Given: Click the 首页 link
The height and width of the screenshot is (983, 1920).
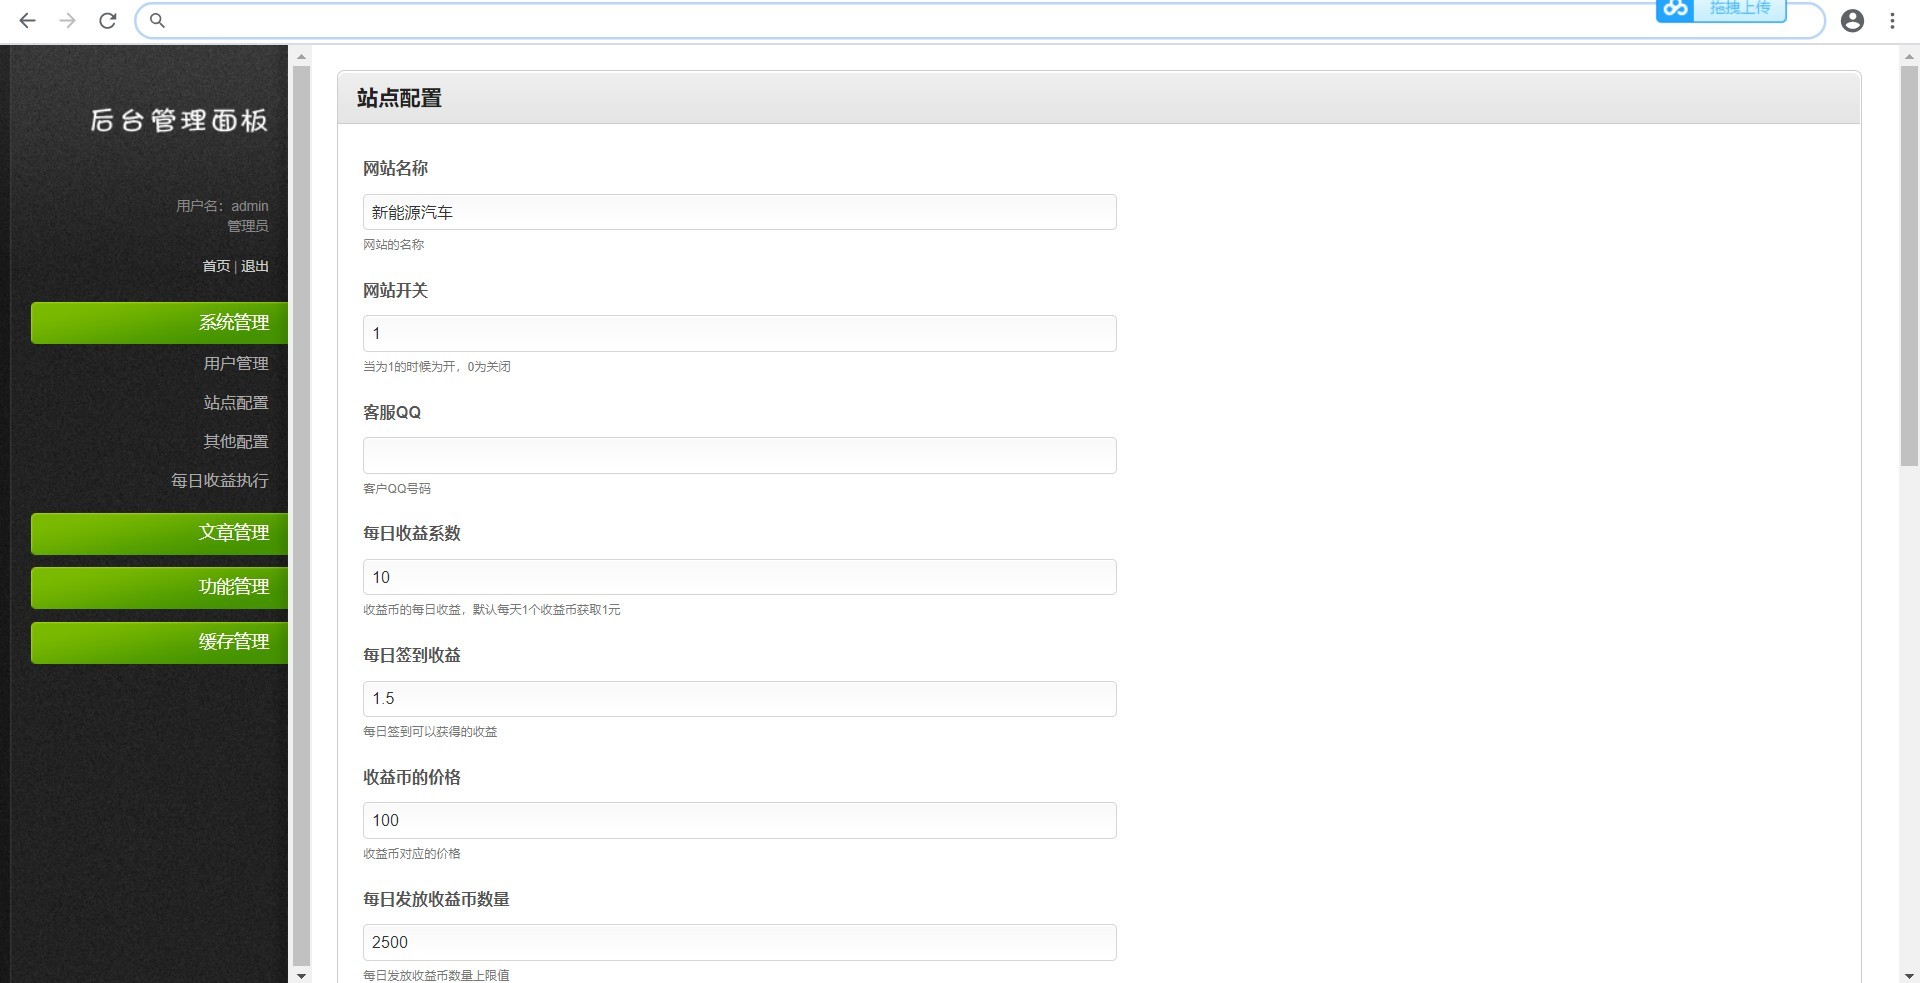Looking at the screenshot, I should (x=216, y=266).
